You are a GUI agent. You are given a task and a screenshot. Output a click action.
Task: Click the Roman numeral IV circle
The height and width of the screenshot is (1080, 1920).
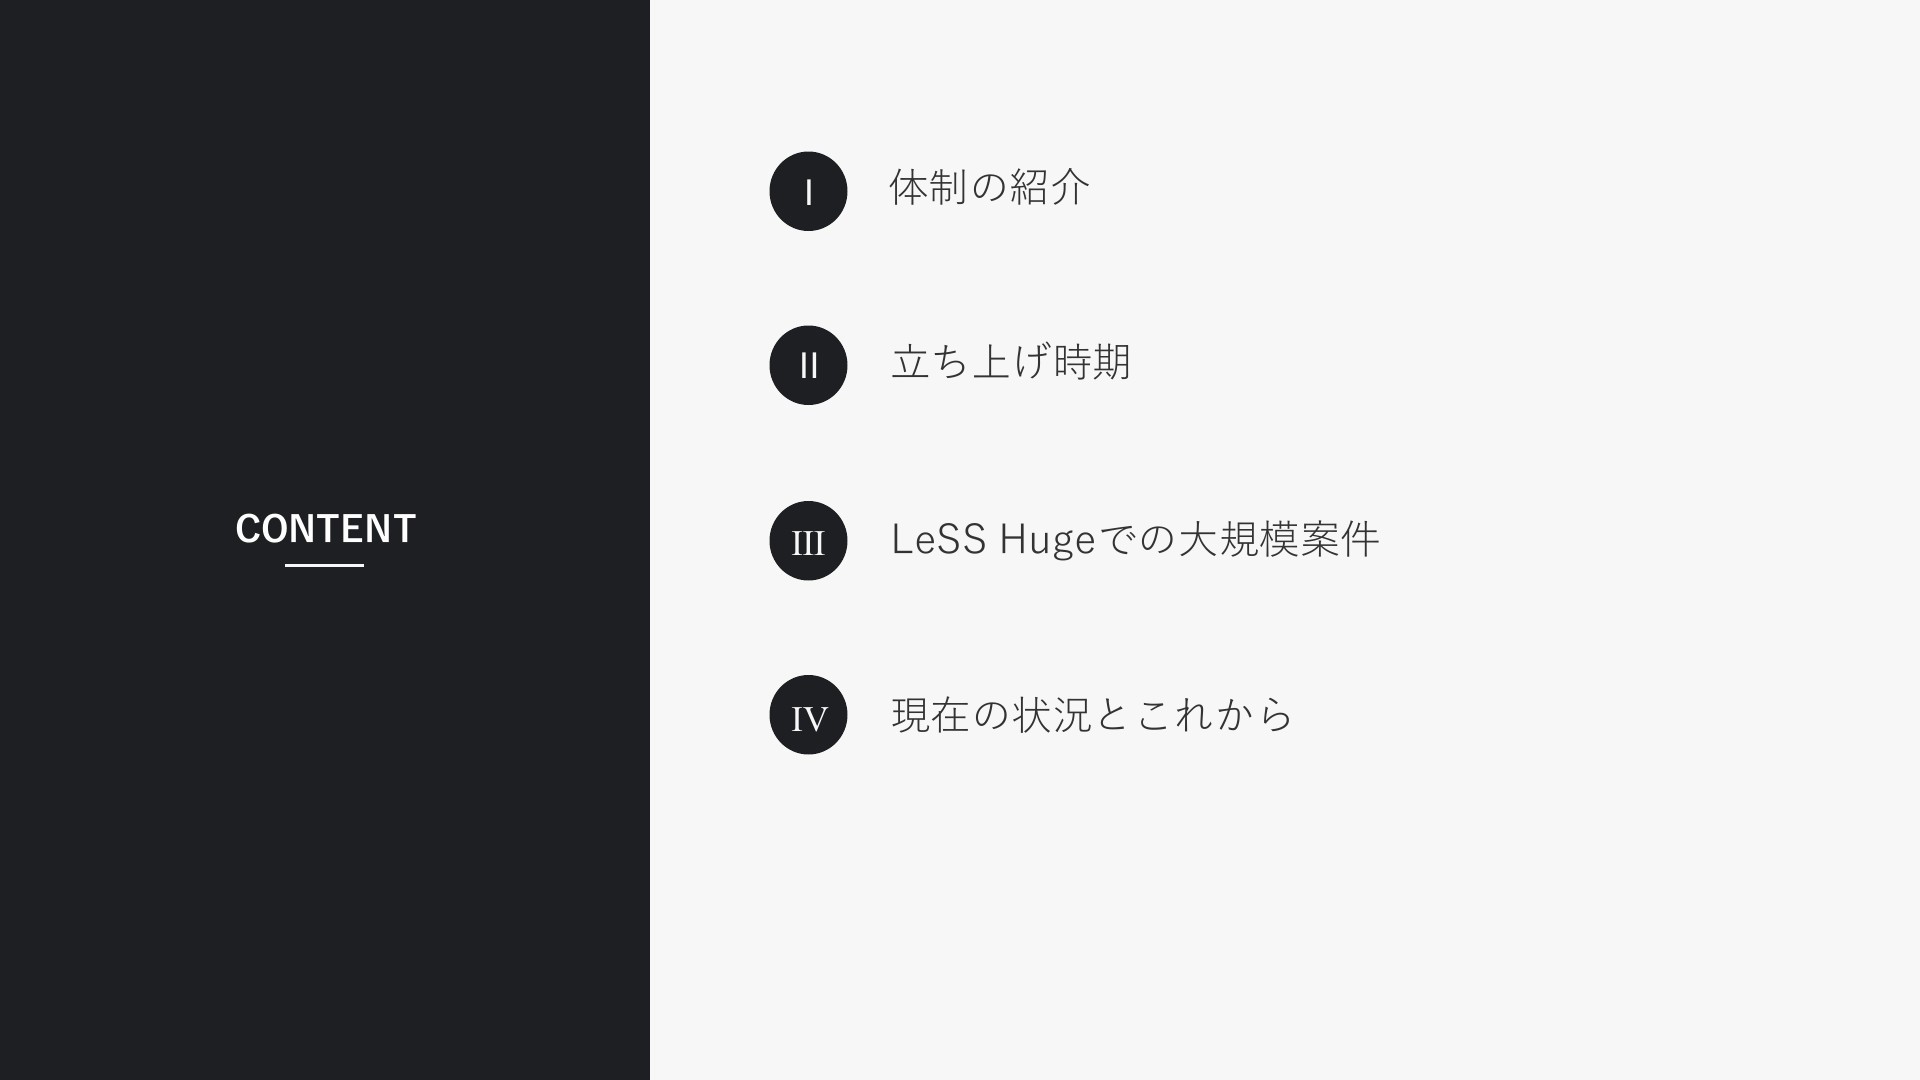point(808,715)
